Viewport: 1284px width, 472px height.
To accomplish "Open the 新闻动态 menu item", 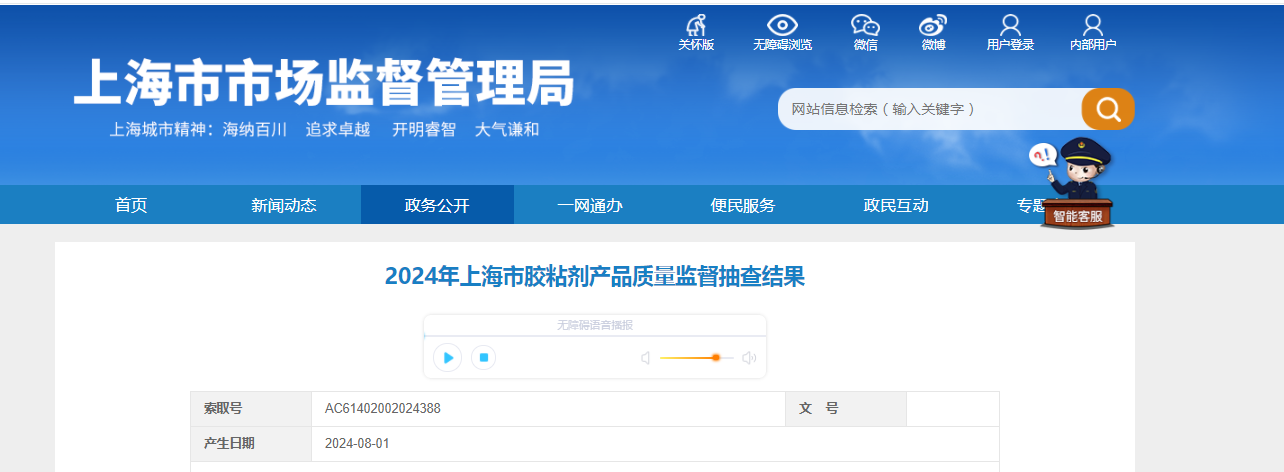I will coord(284,205).
